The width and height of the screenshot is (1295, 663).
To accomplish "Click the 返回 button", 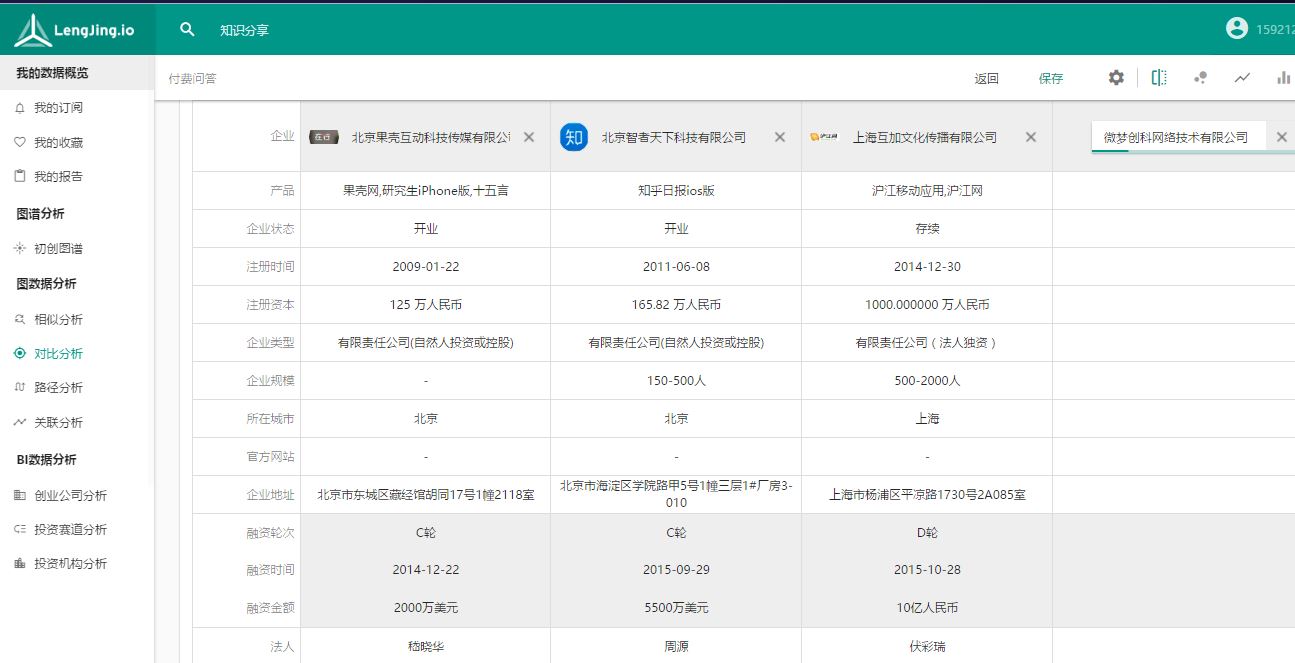I will pyautogui.click(x=986, y=78).
